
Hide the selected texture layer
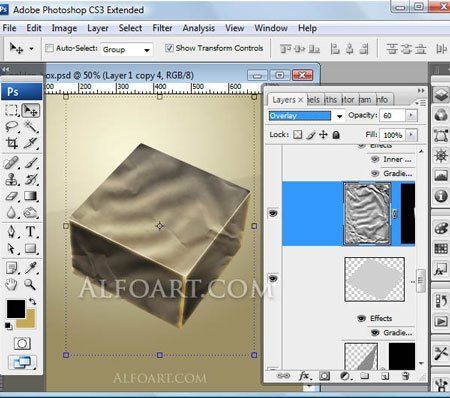(273, 213)
